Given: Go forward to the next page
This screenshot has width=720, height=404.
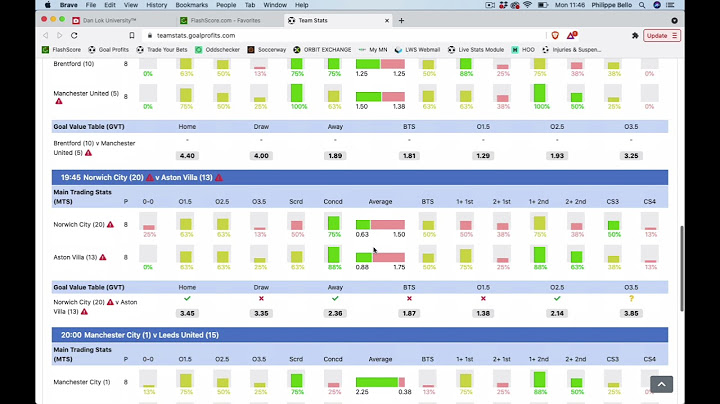Looking at the screenshot, I should click(x=60, y=35).
